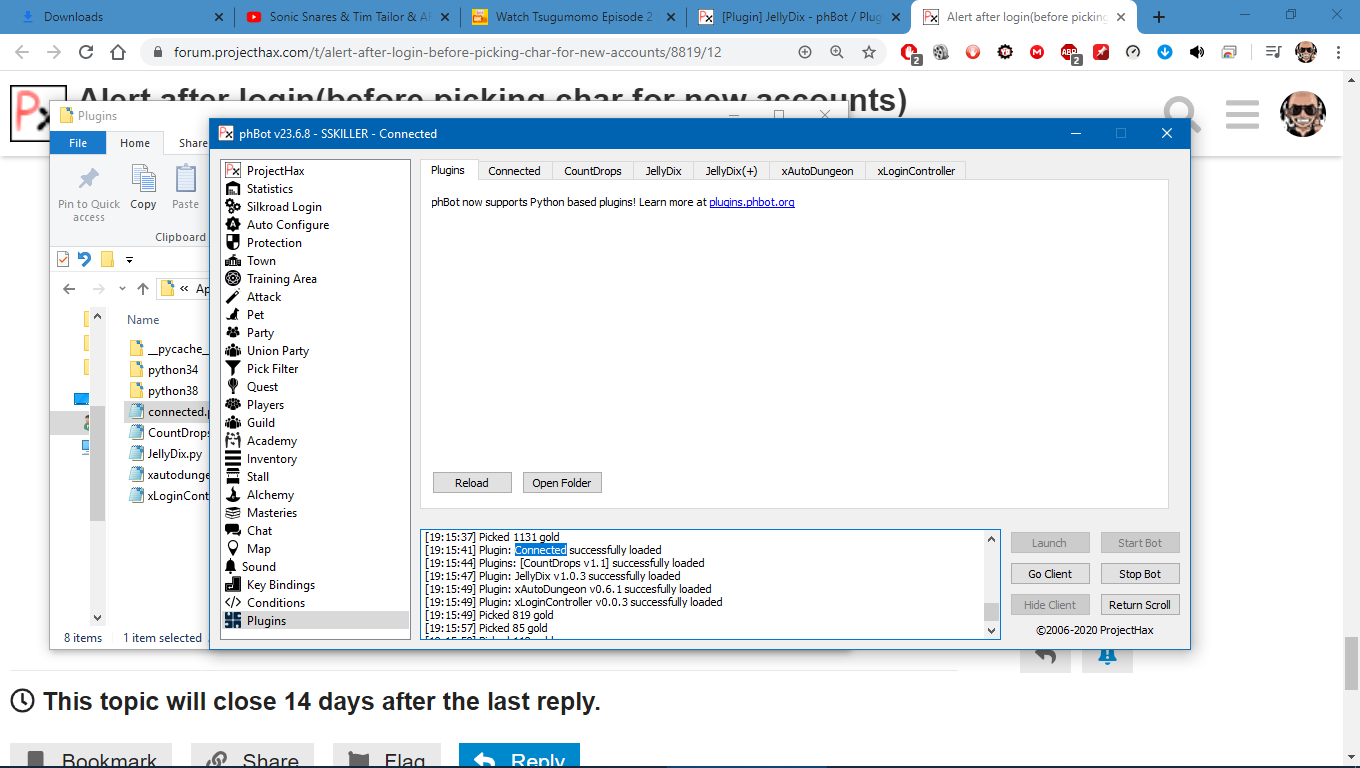Follow the plugins.phbot.org link
Viewport: 1360px width, 768px height.
click(x=751, y=202)
